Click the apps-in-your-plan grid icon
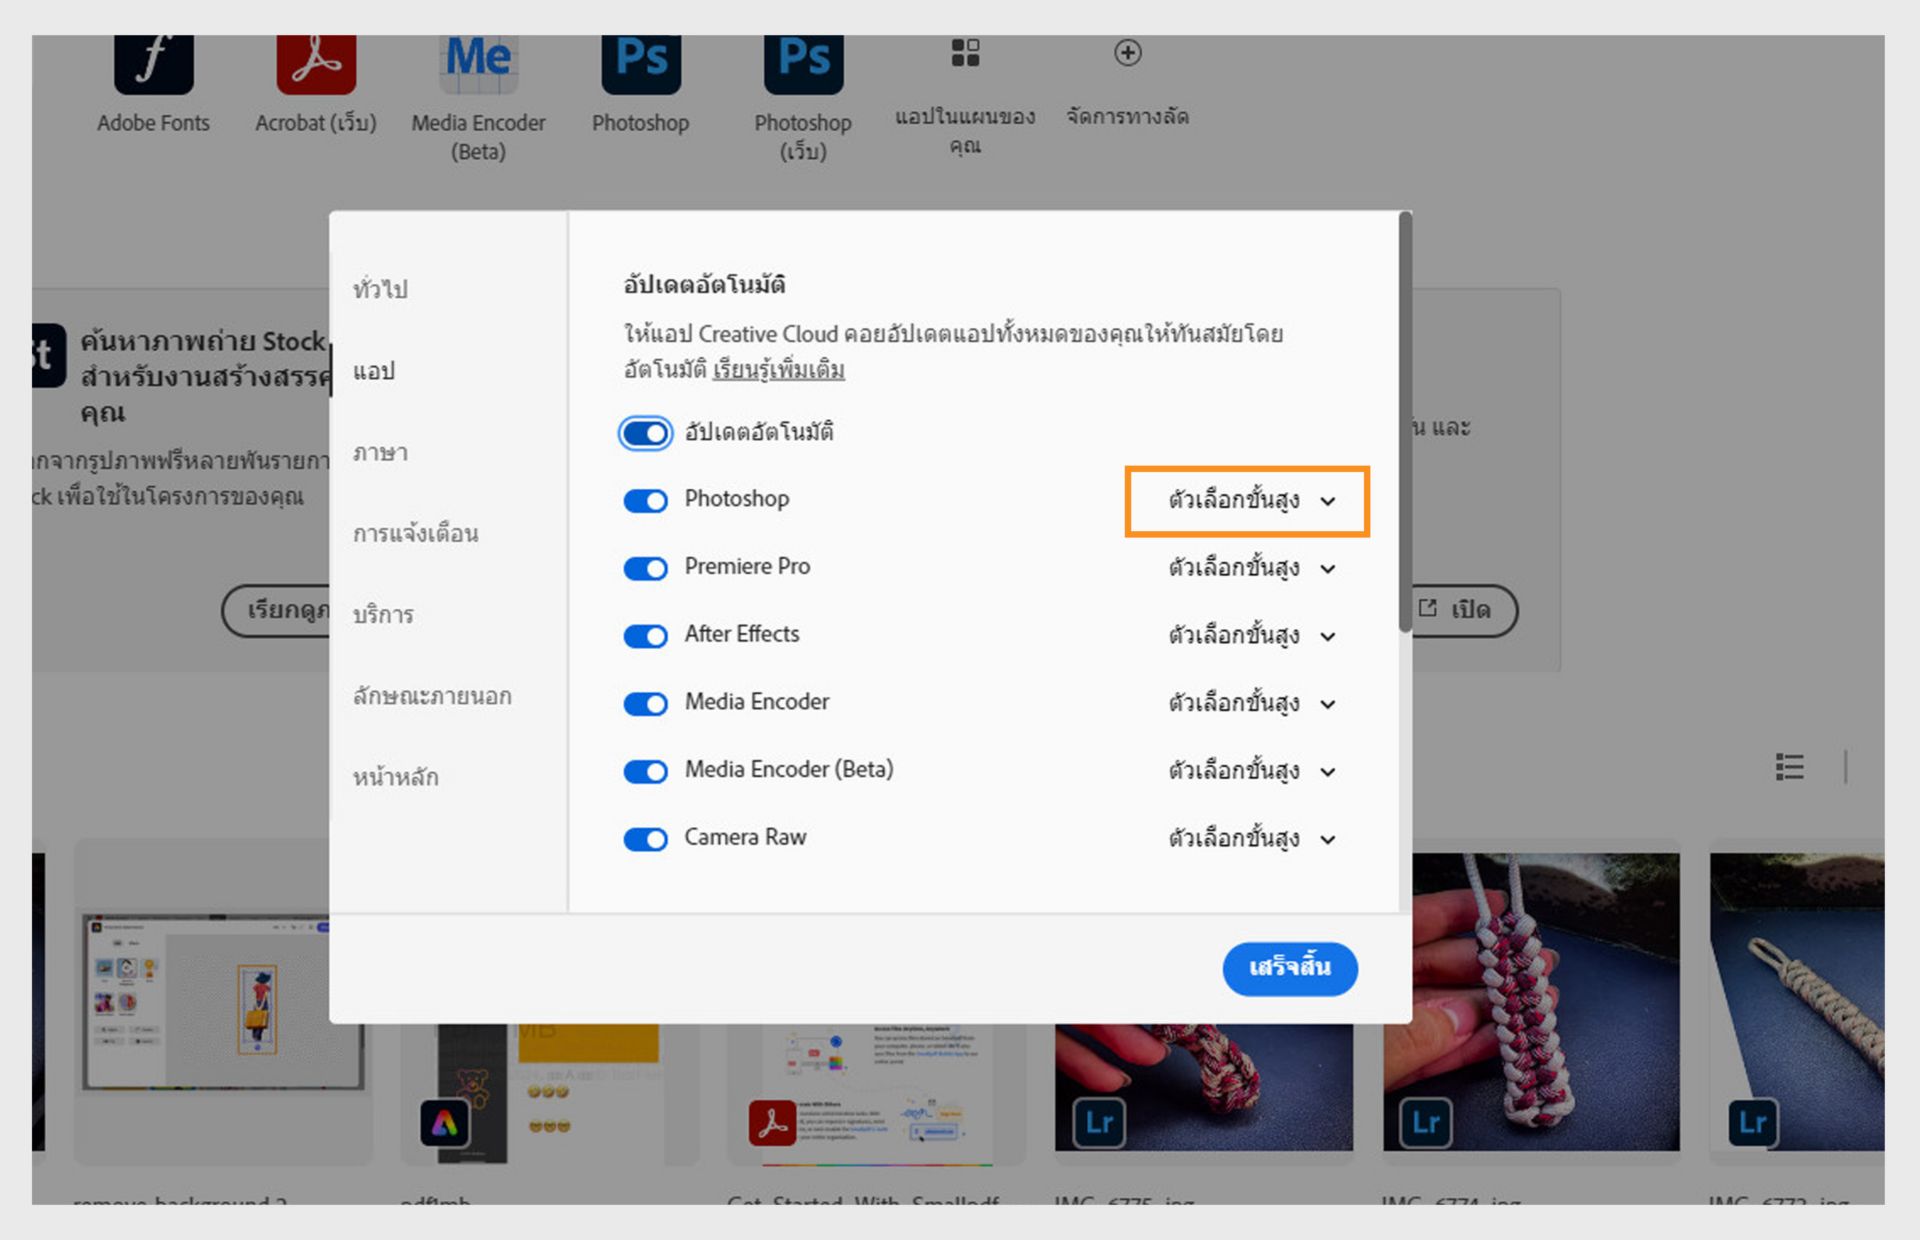This screenshot has height=1240, width=1920. 965,53
